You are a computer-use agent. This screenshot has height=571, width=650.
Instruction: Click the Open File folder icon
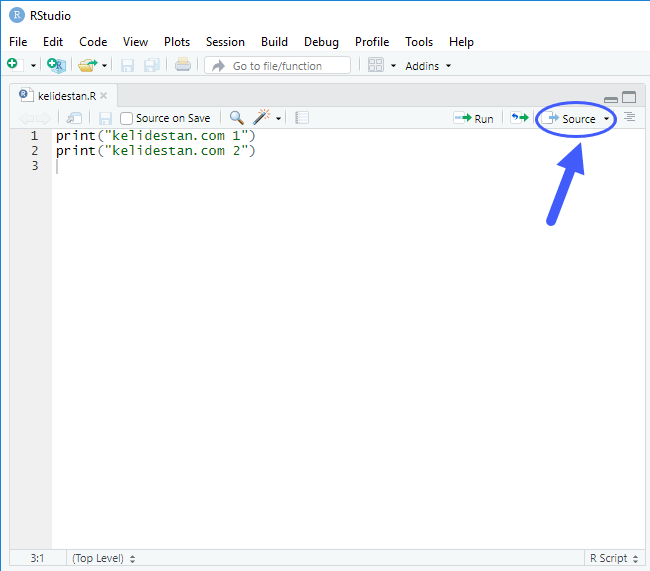tap(88, 65)
